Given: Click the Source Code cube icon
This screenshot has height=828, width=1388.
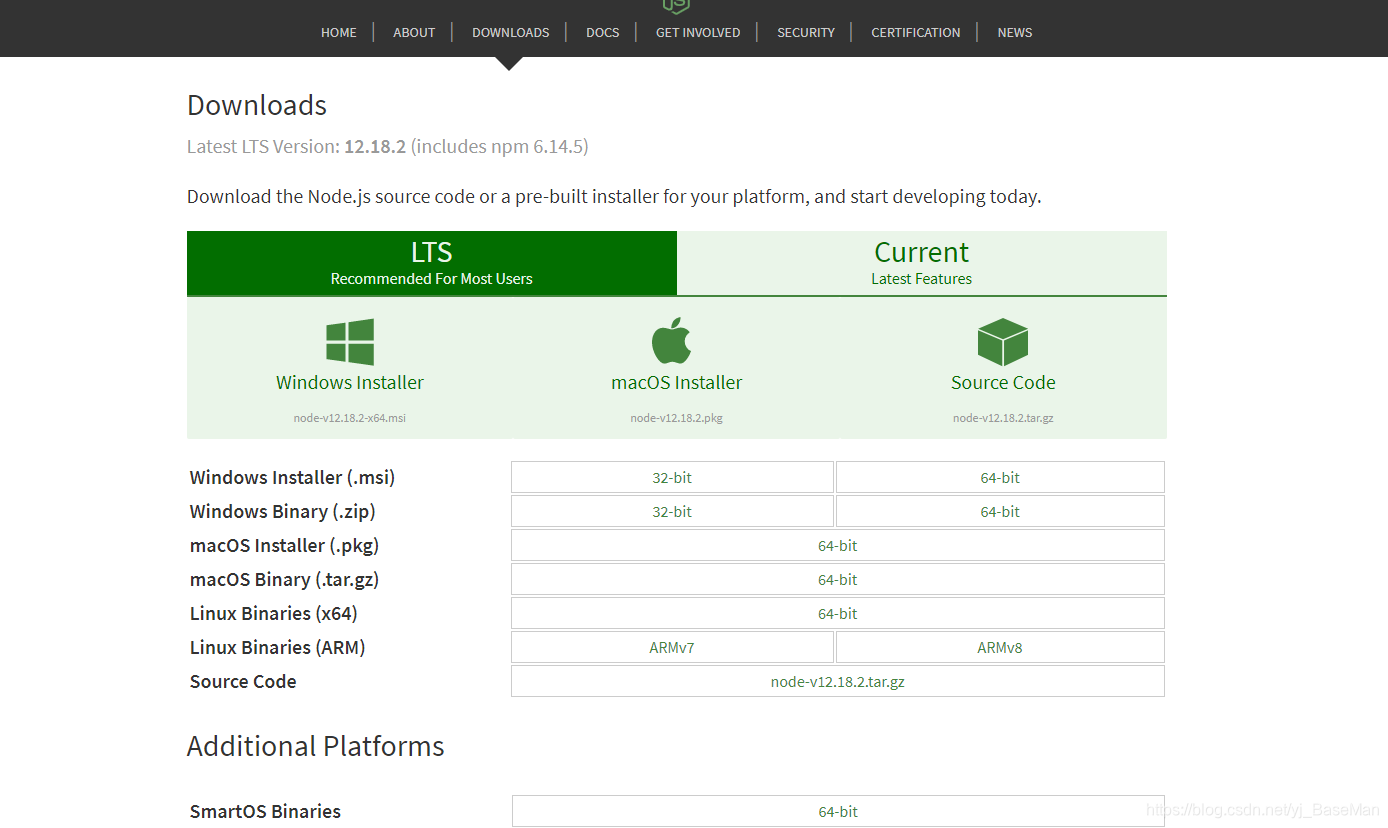Looking at the screenshot, I should click(x=1003, y=342).
